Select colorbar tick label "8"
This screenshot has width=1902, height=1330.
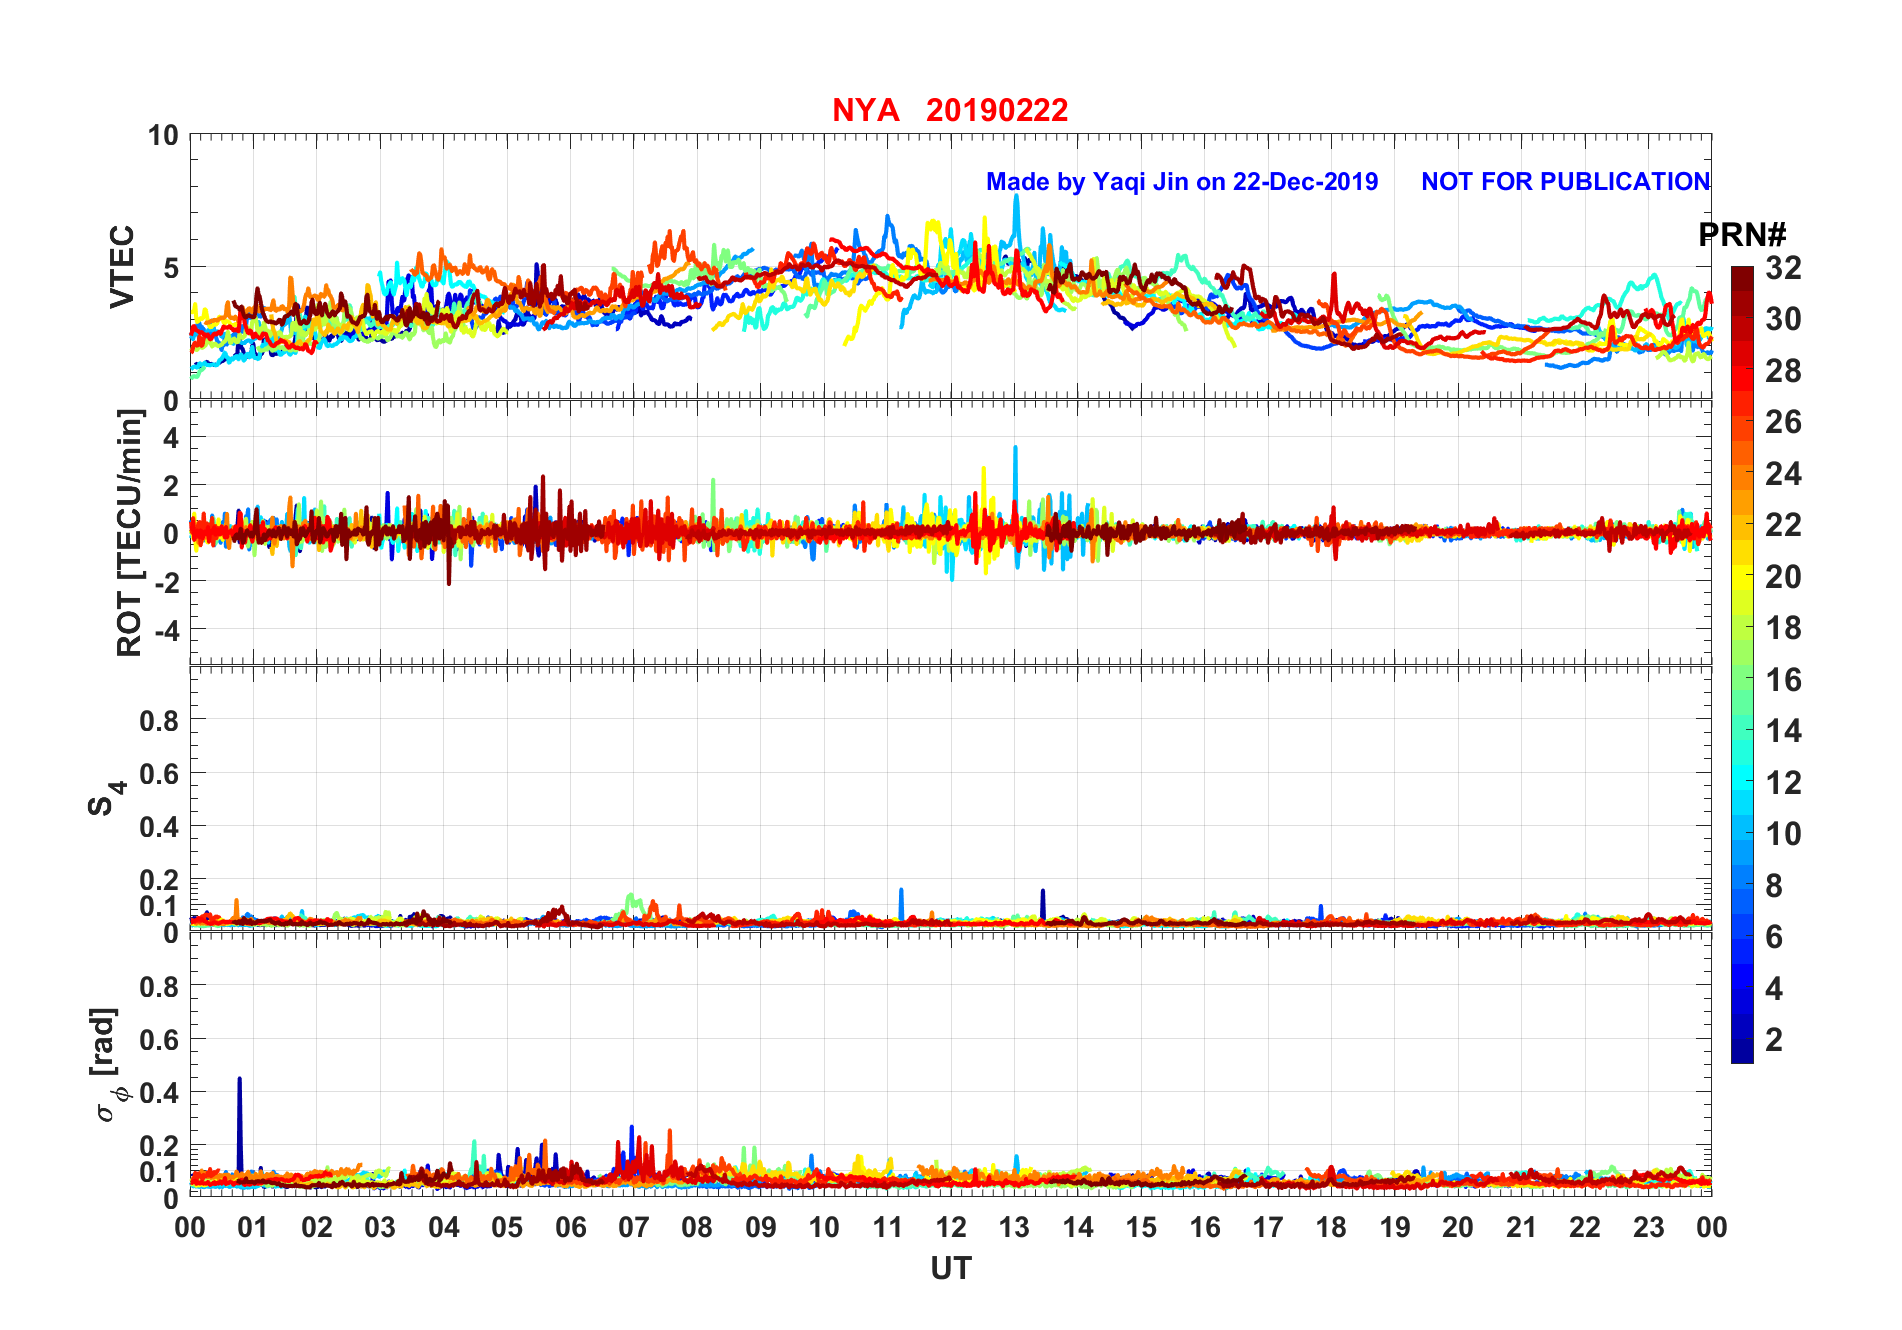1774,886
